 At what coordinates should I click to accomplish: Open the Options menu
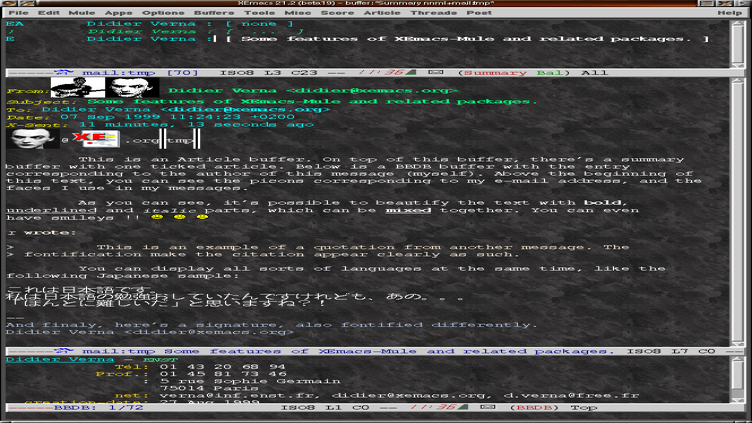click(x=163, y=13)
